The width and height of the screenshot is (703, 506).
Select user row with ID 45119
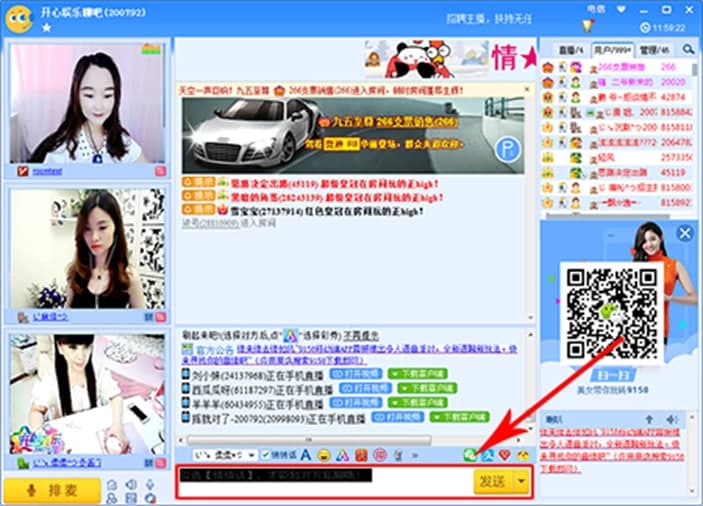(616, 172)
